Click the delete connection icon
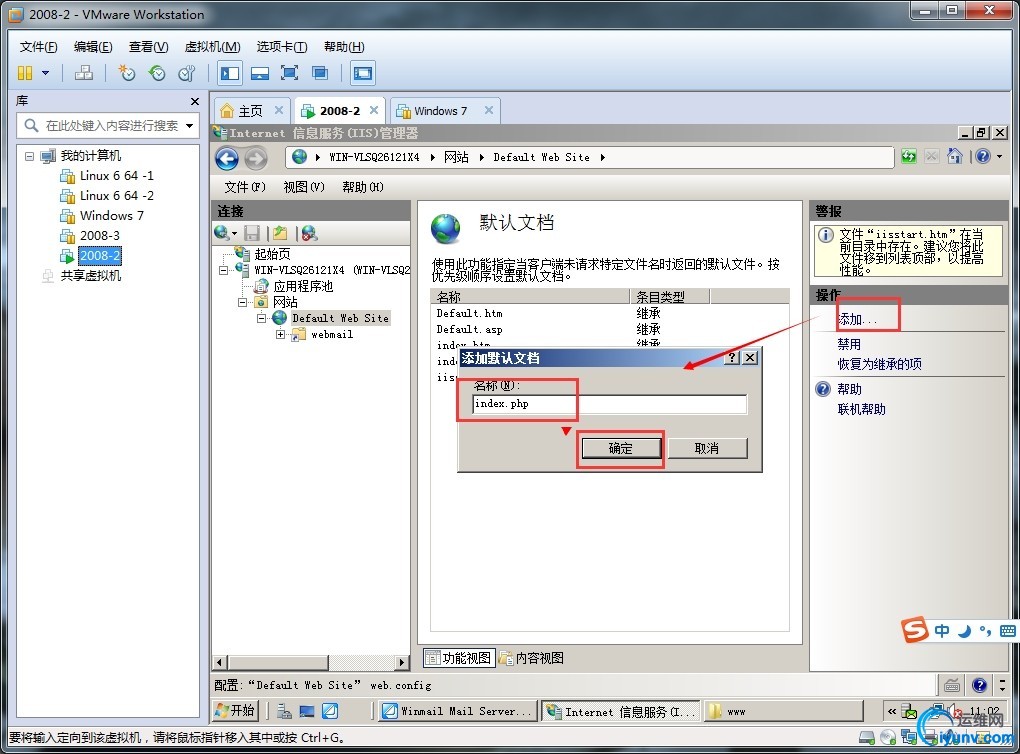The width and height of the screenshot is (1020, 754). tap(309, 233)
